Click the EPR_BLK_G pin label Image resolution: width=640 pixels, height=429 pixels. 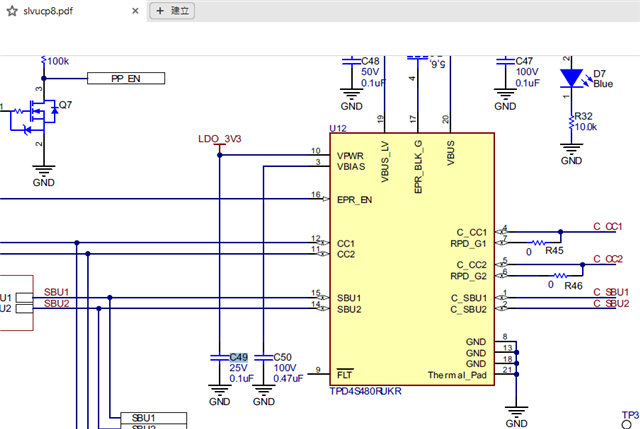pyautogui.click(x=418, y=167)
